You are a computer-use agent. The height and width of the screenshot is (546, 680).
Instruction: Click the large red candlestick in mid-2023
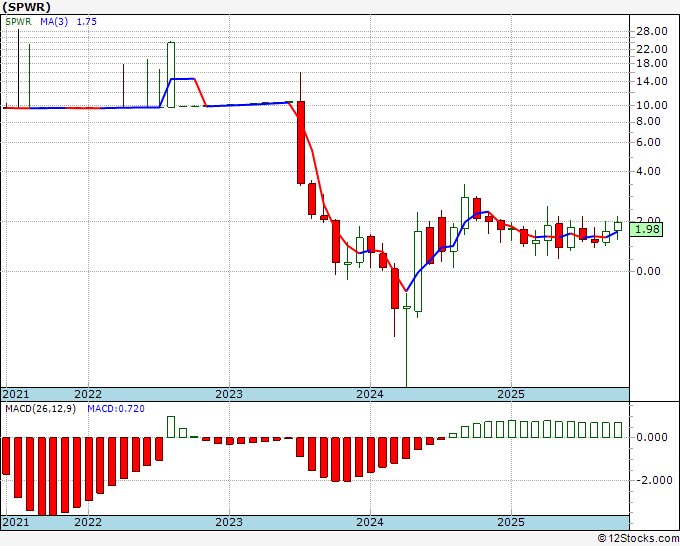(300, 141)
